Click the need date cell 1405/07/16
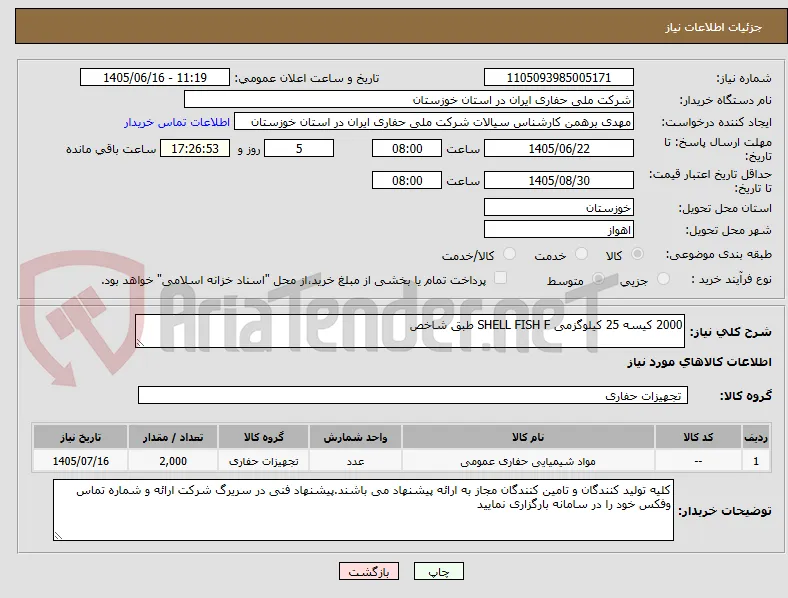 coord(80,461)
